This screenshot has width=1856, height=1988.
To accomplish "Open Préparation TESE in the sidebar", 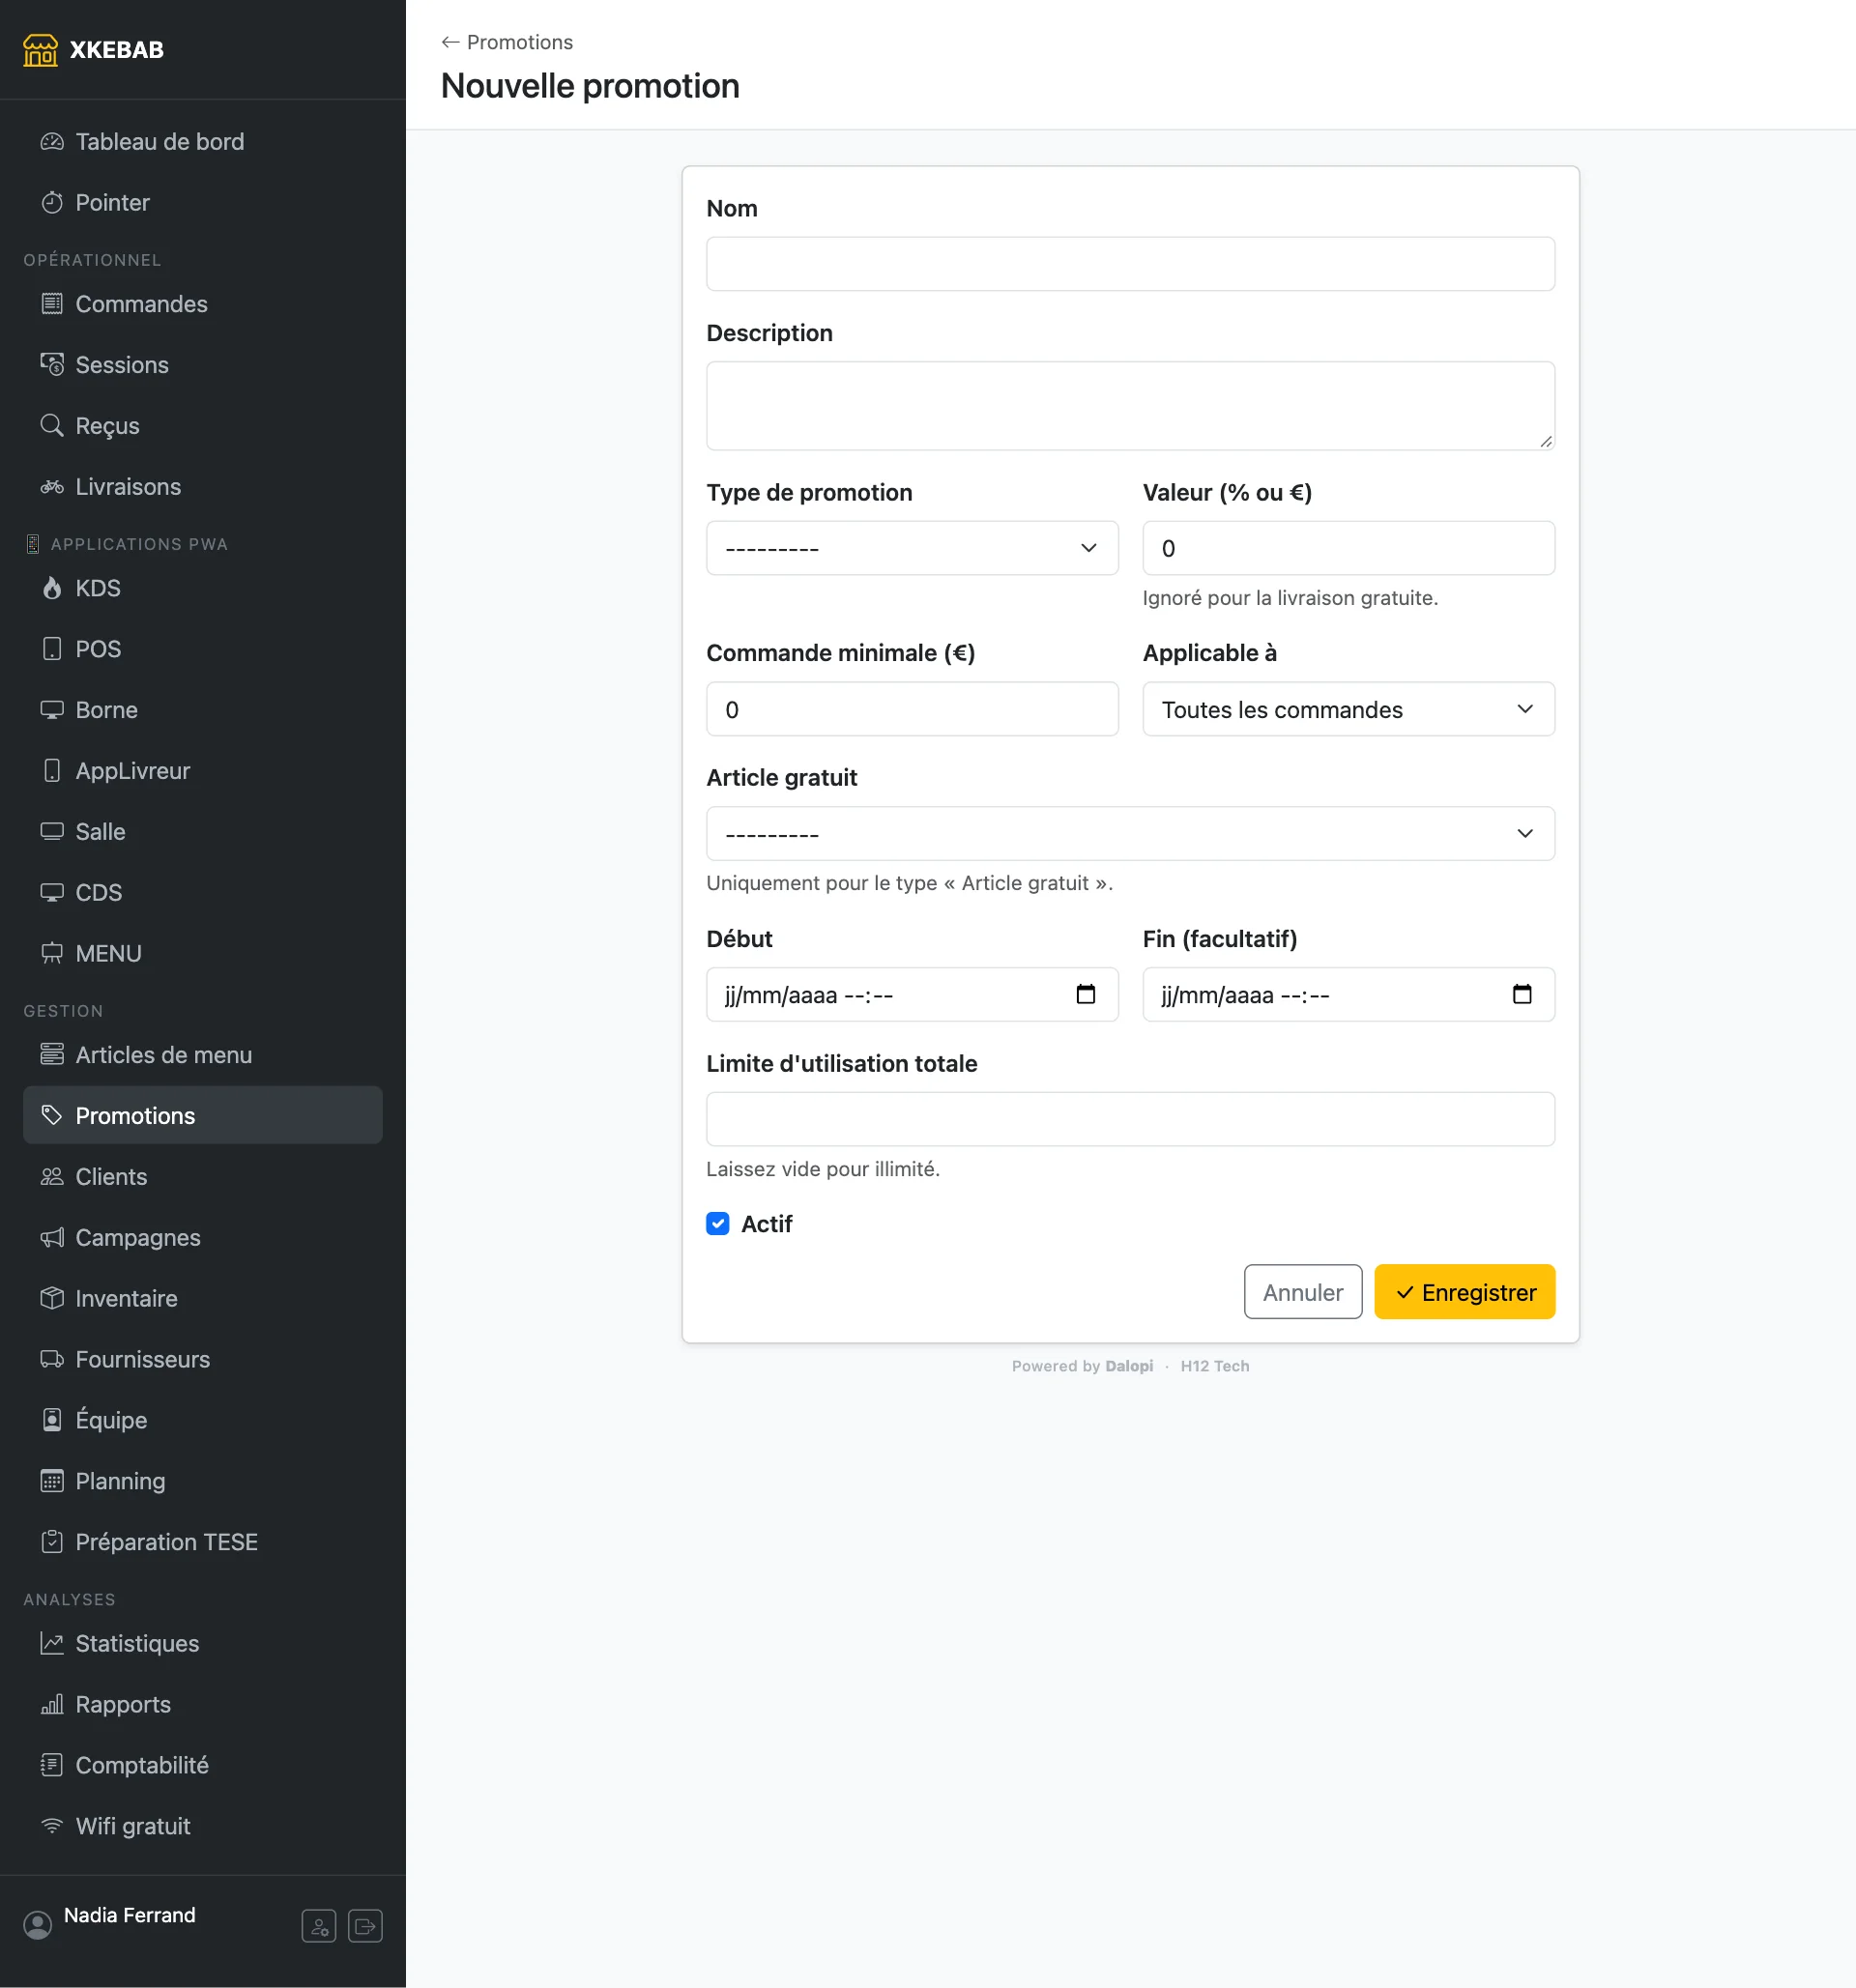I will (x=203, y=1542).
